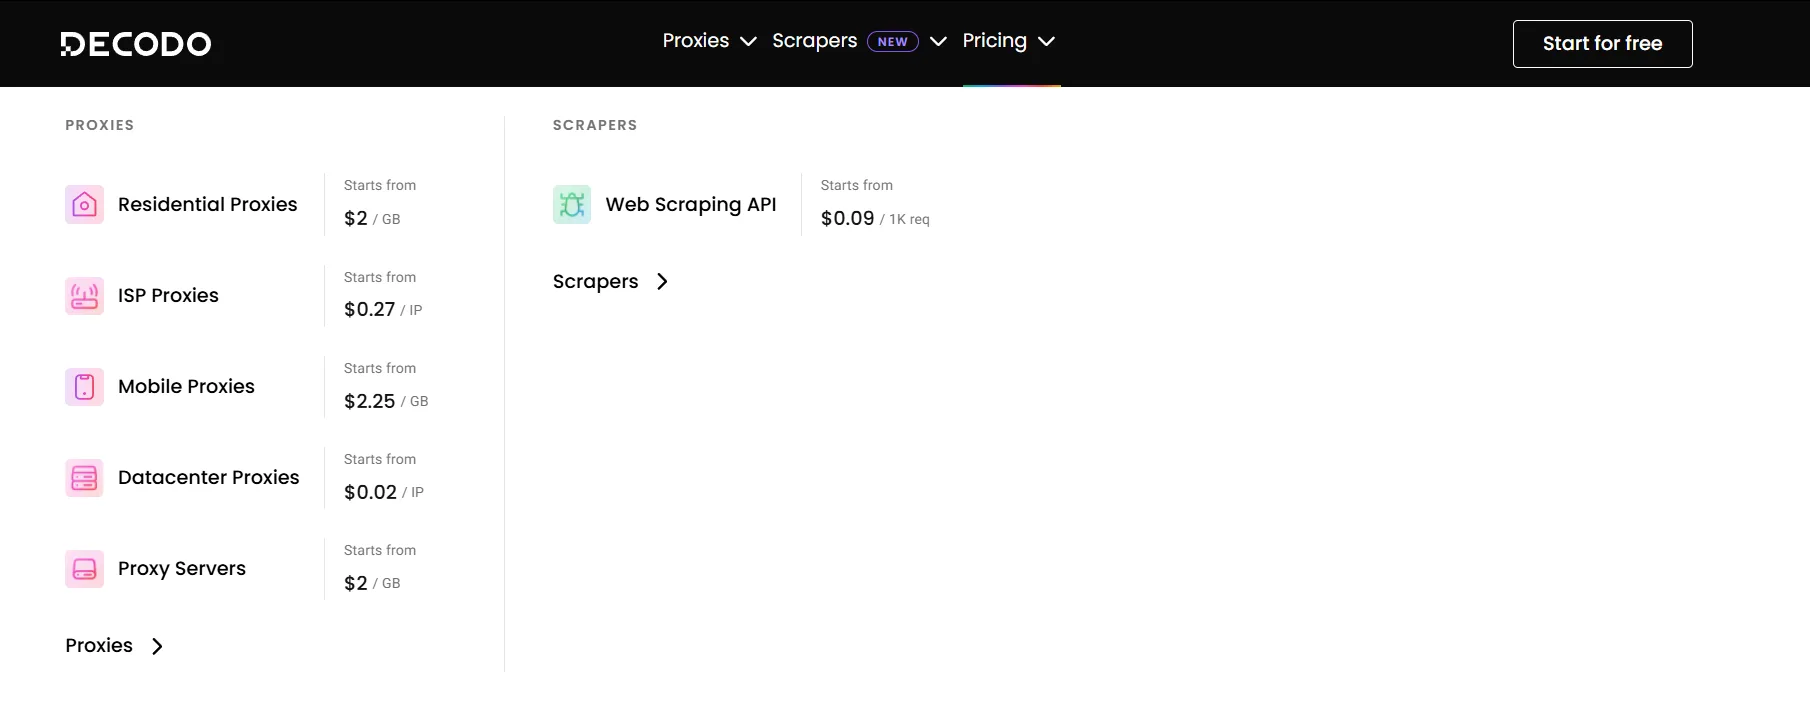1810x718 pixels.
Task: Click the Proxy Servers icon
Action: point(85,569)
